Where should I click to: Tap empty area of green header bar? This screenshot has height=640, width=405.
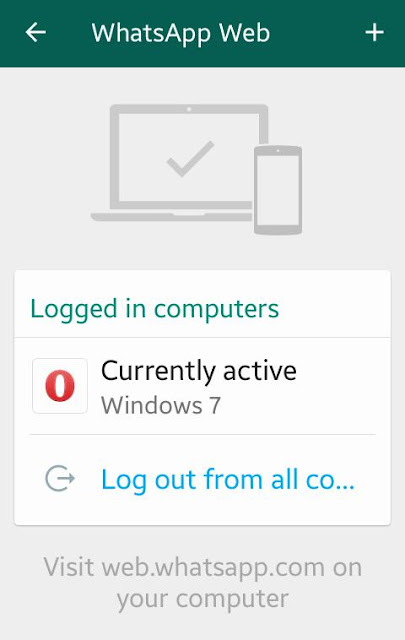pos(317,33)
